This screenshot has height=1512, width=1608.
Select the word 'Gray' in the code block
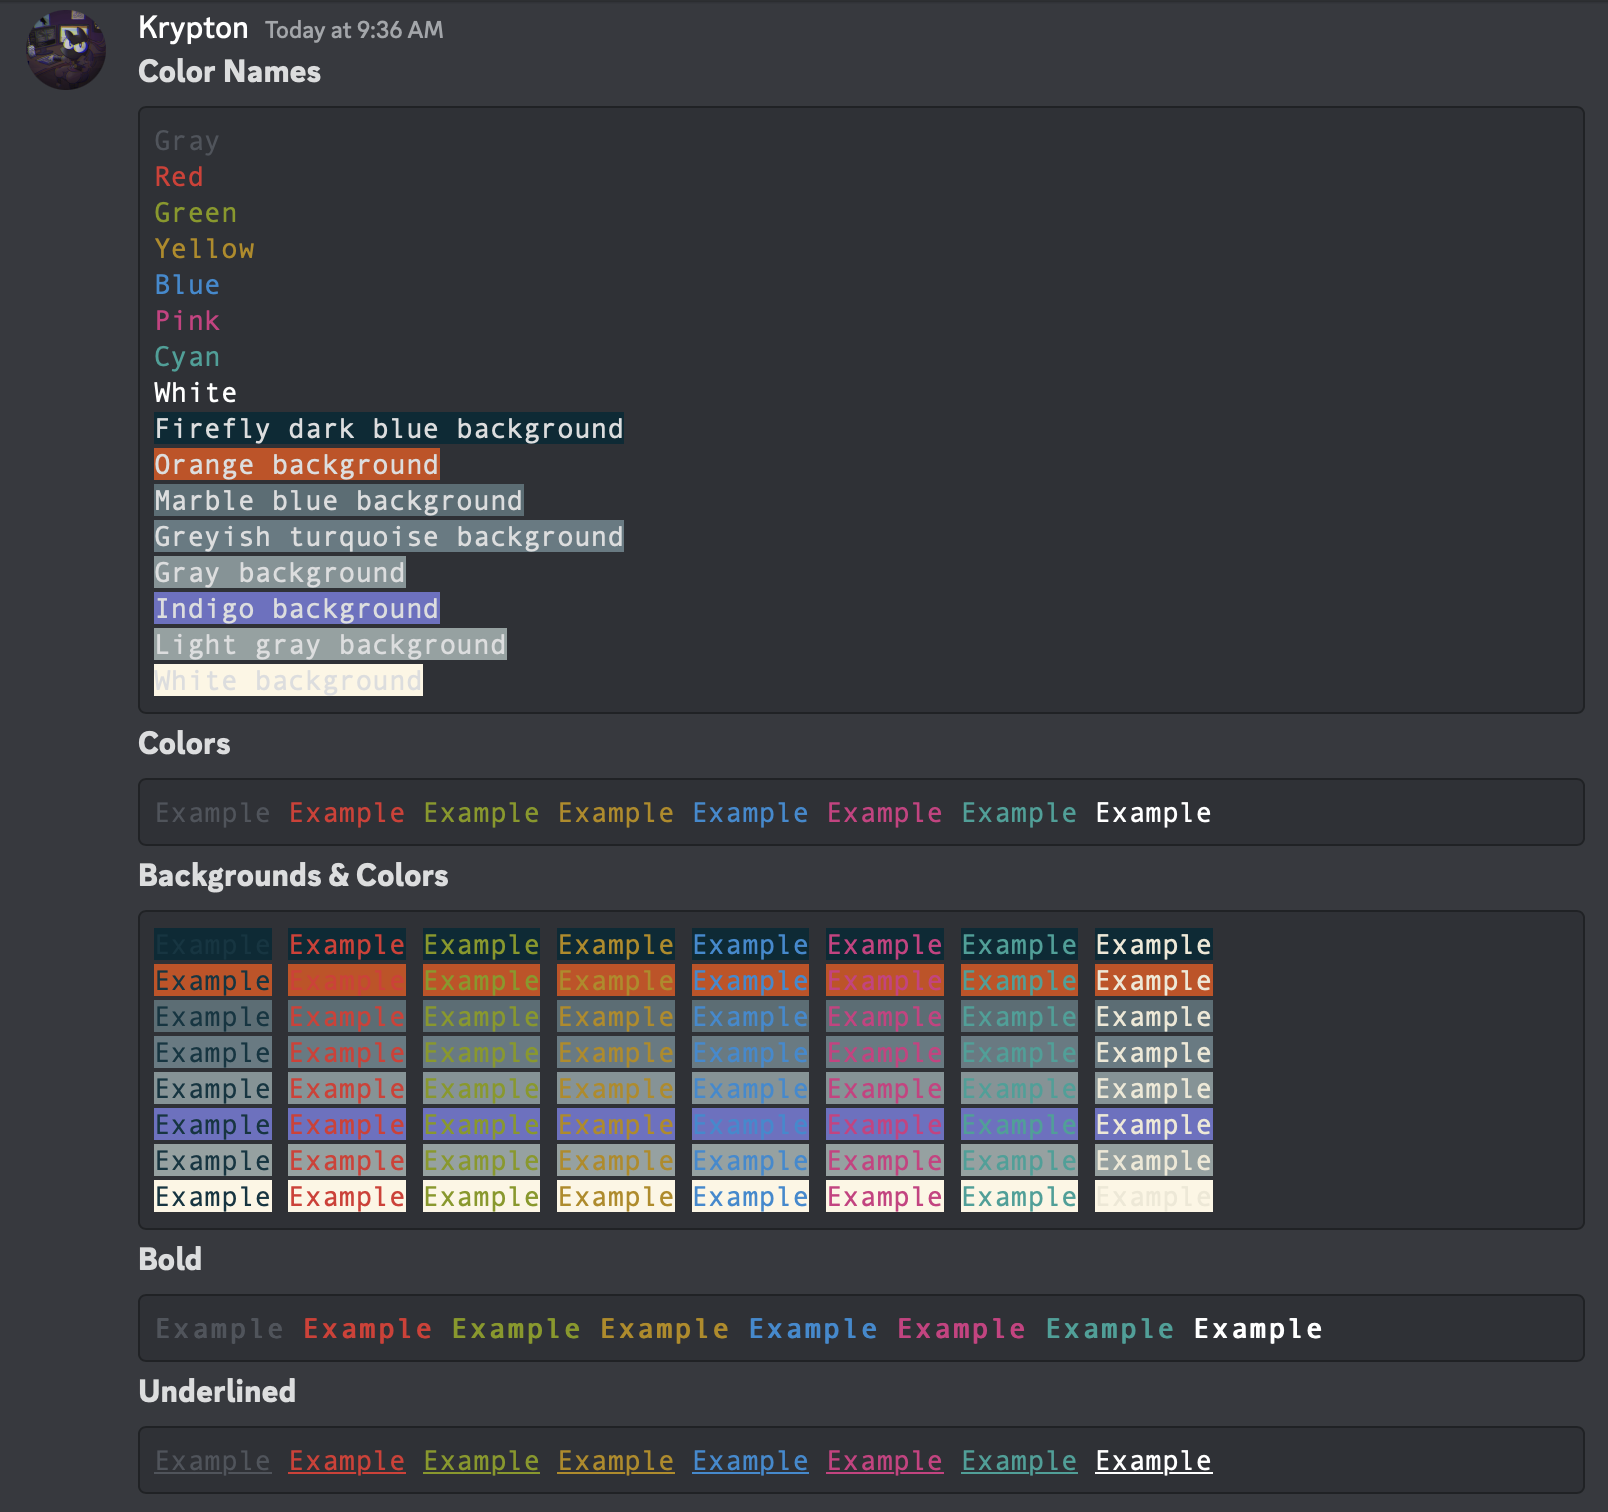point(187,141)
